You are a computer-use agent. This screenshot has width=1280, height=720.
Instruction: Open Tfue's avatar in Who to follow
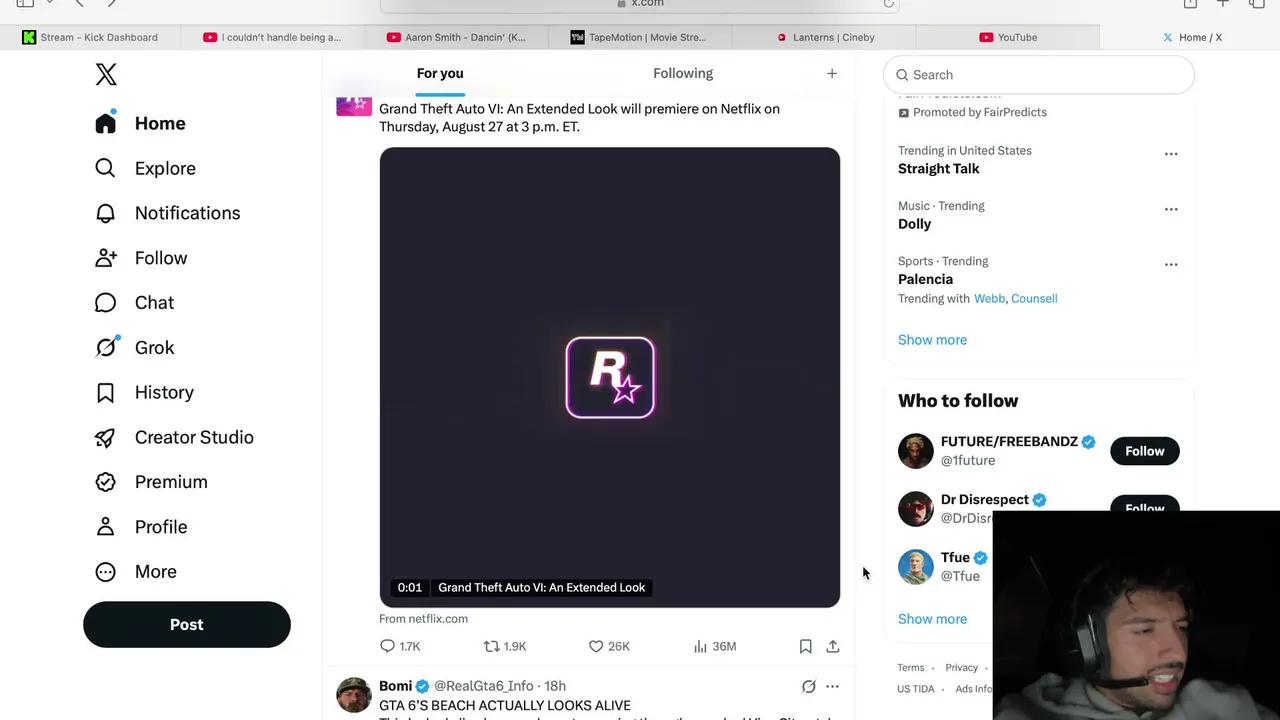click(x=915, y=567)
